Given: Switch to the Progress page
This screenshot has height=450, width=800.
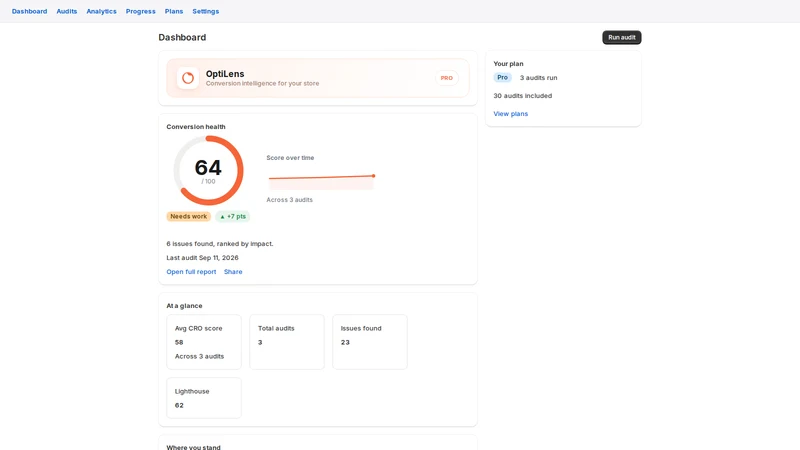Looking at the screenshot, I should pos(141,11).
